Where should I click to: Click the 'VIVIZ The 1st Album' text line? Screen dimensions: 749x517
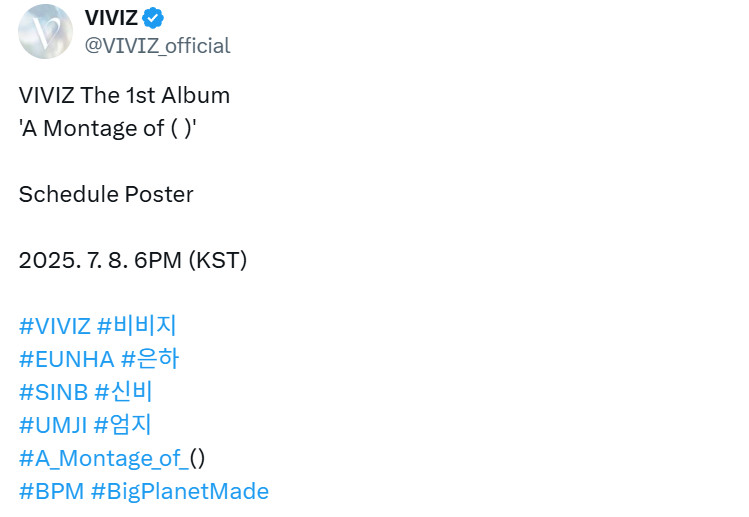(124, 95)
